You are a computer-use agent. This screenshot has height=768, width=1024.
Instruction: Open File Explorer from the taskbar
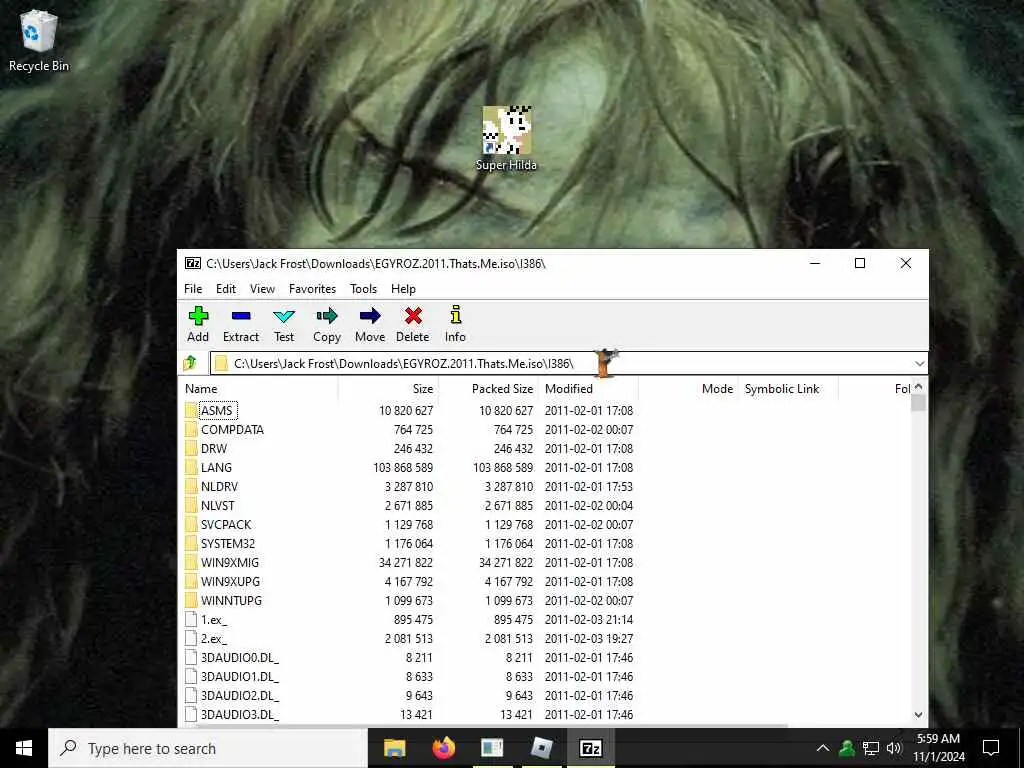(x=394, y=748)
